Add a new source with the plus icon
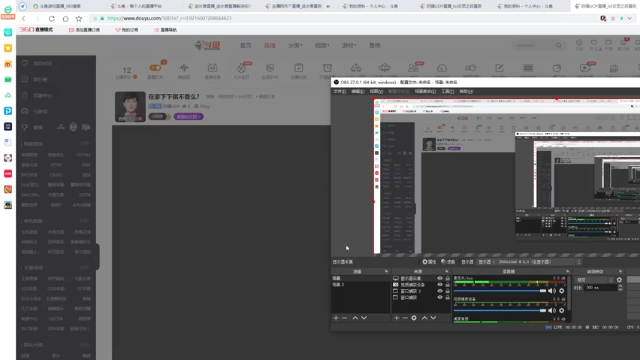The width and height of the screenshot is (640, 360). (x=396, y=318)
